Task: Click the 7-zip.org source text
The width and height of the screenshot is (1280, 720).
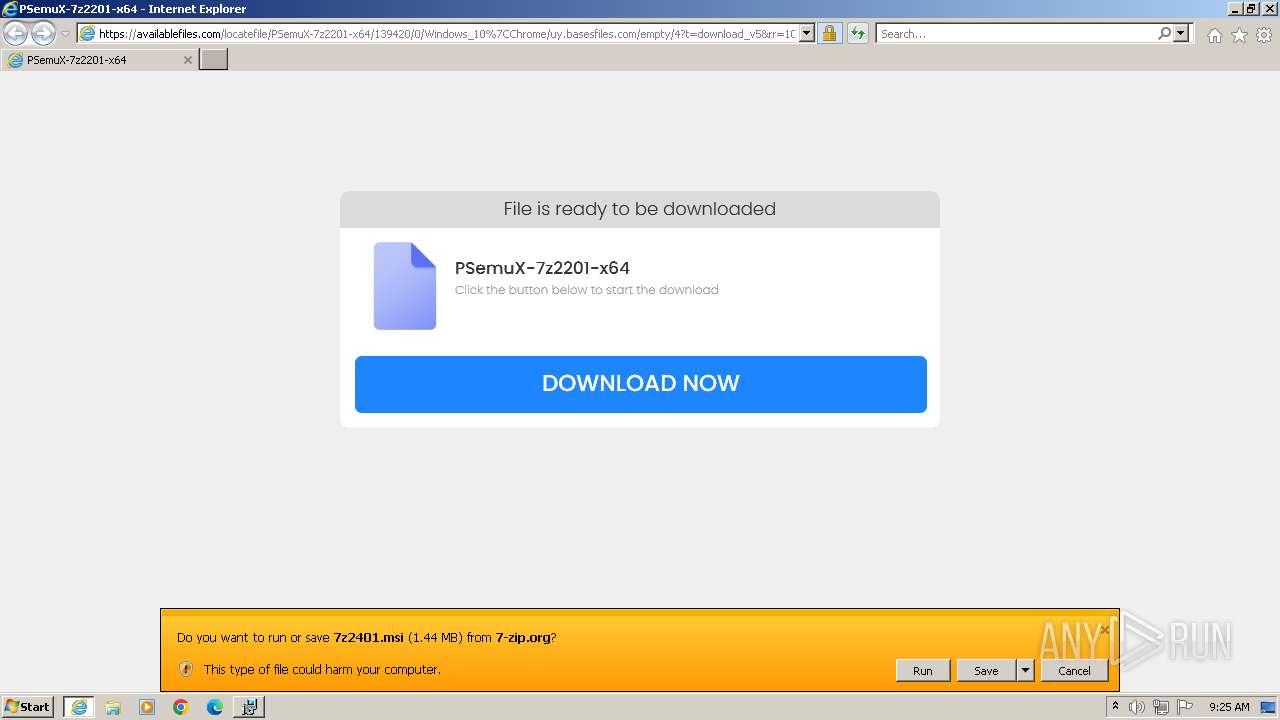Action: (x=523, y=638)
